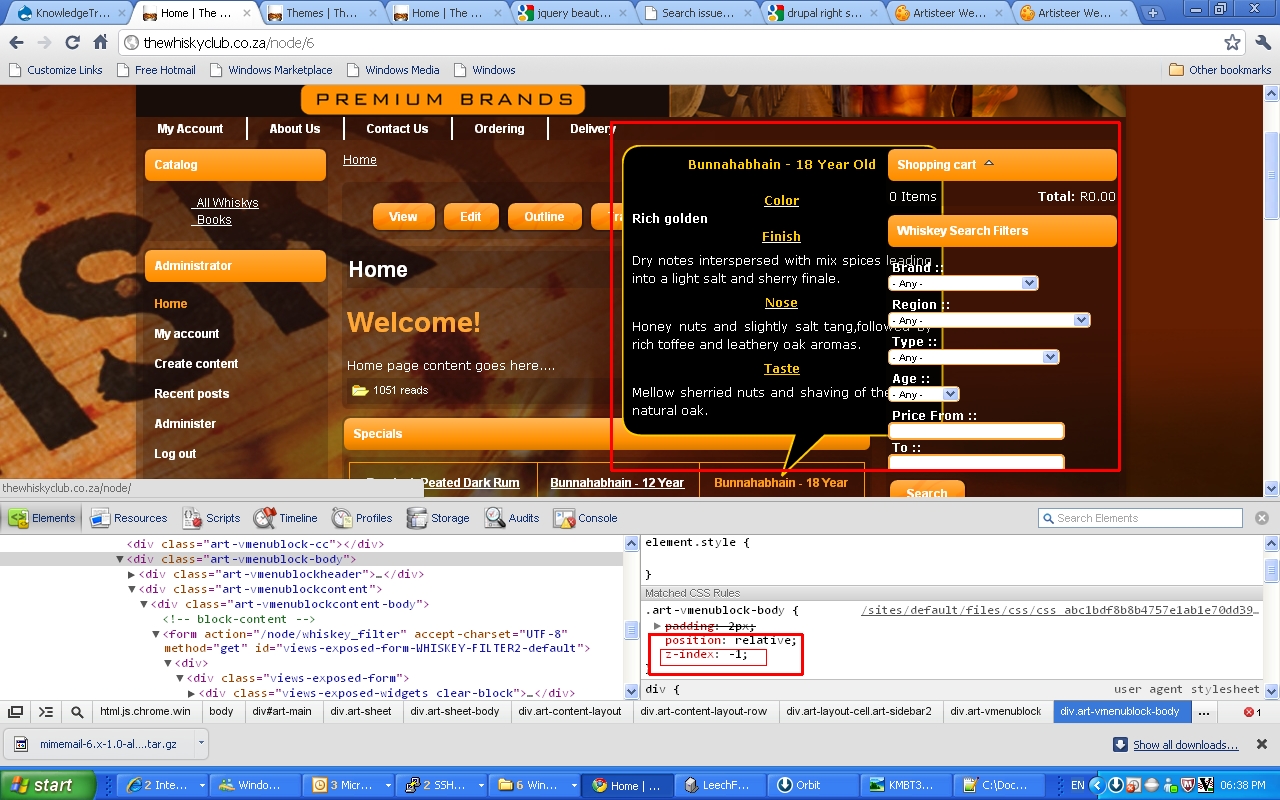
Task: Switch to the Scripts panel
Action: [211, 518]
